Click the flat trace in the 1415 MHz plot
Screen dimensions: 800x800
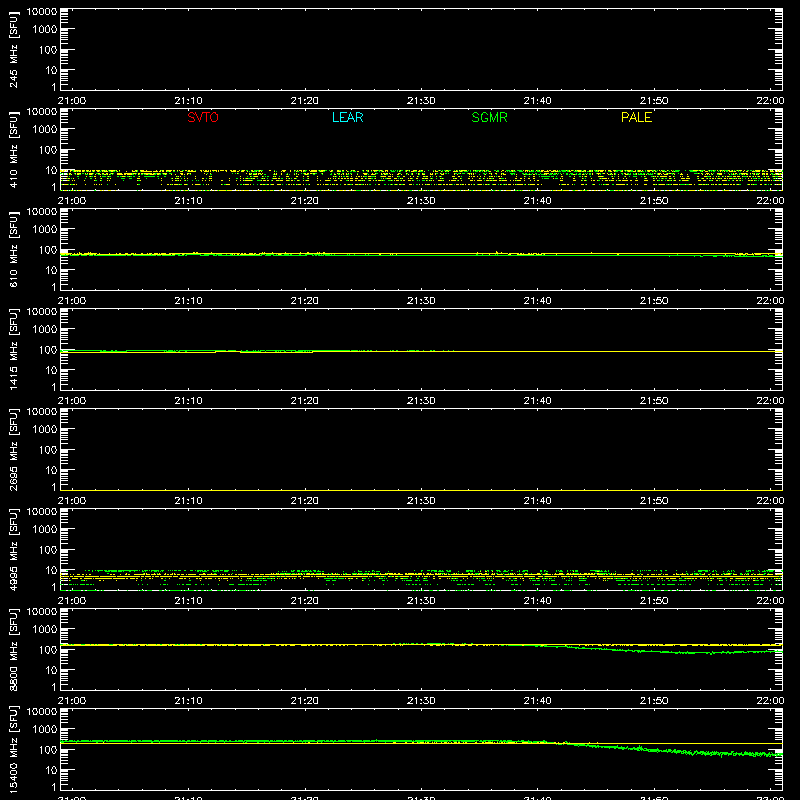pyautogui.click(x=421, y=351)
